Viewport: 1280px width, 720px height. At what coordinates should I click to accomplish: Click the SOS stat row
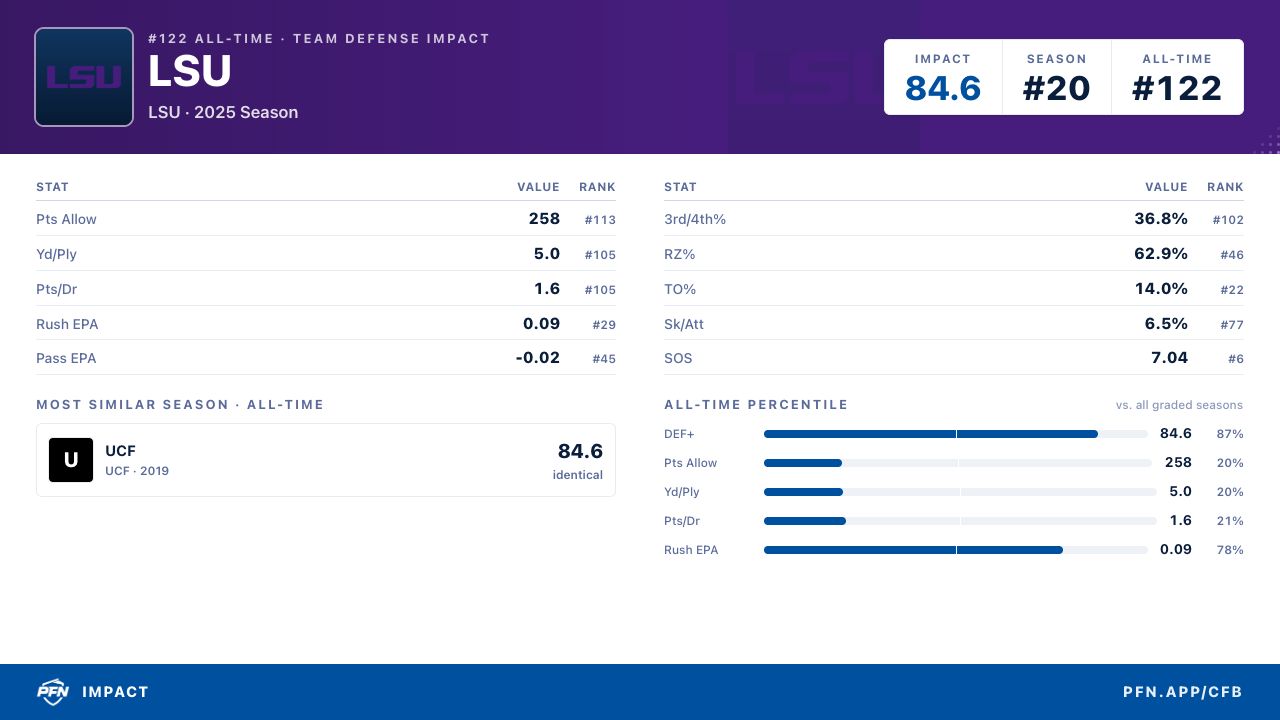[x=954, y=358]
